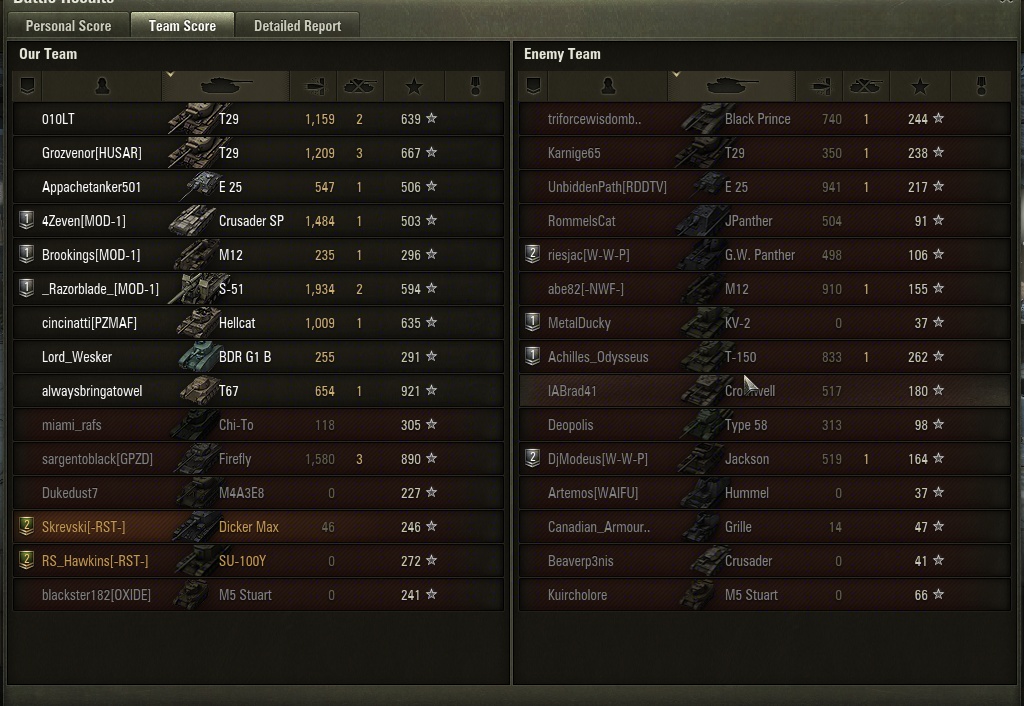Sort Our Team by kills icon
The image size is (1024, 706).
359,87
